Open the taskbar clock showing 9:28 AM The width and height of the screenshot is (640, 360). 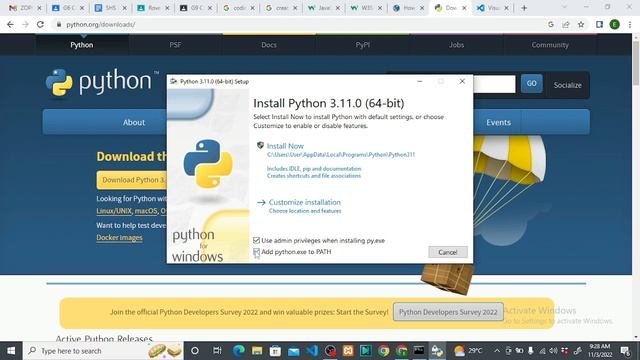point(599,351)
